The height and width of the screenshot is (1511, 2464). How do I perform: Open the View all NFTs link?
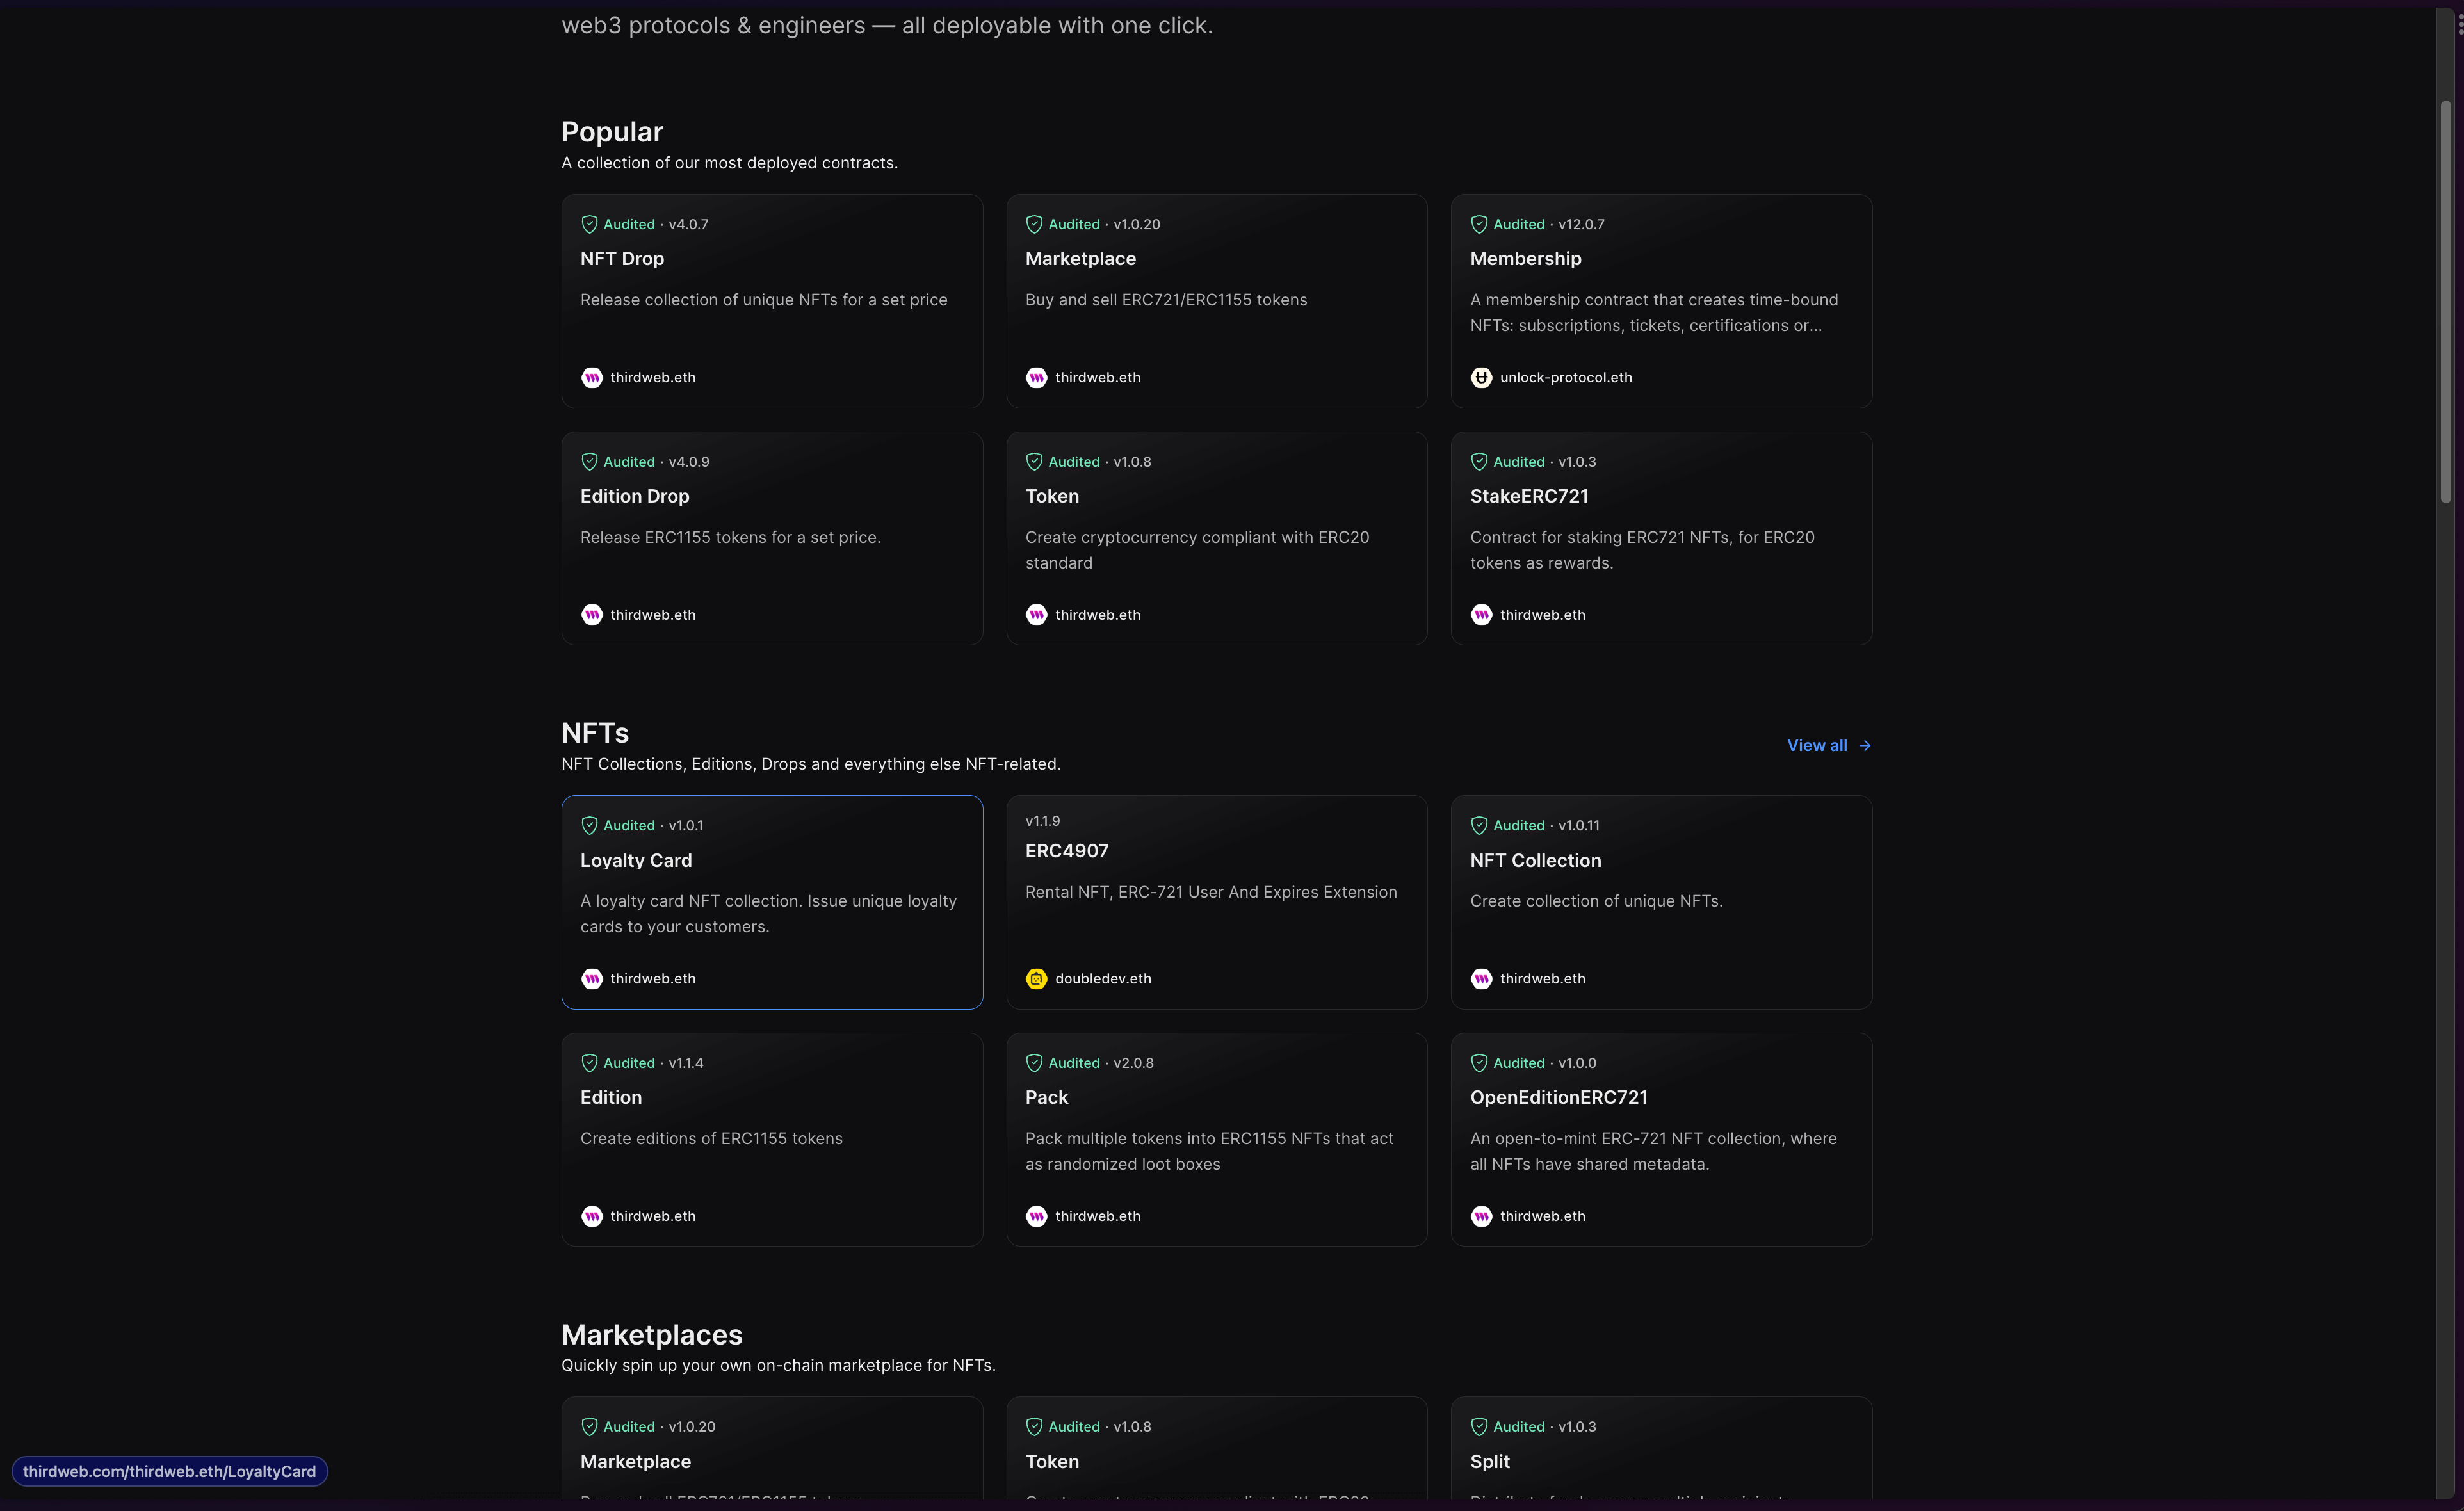(1817, 745)
